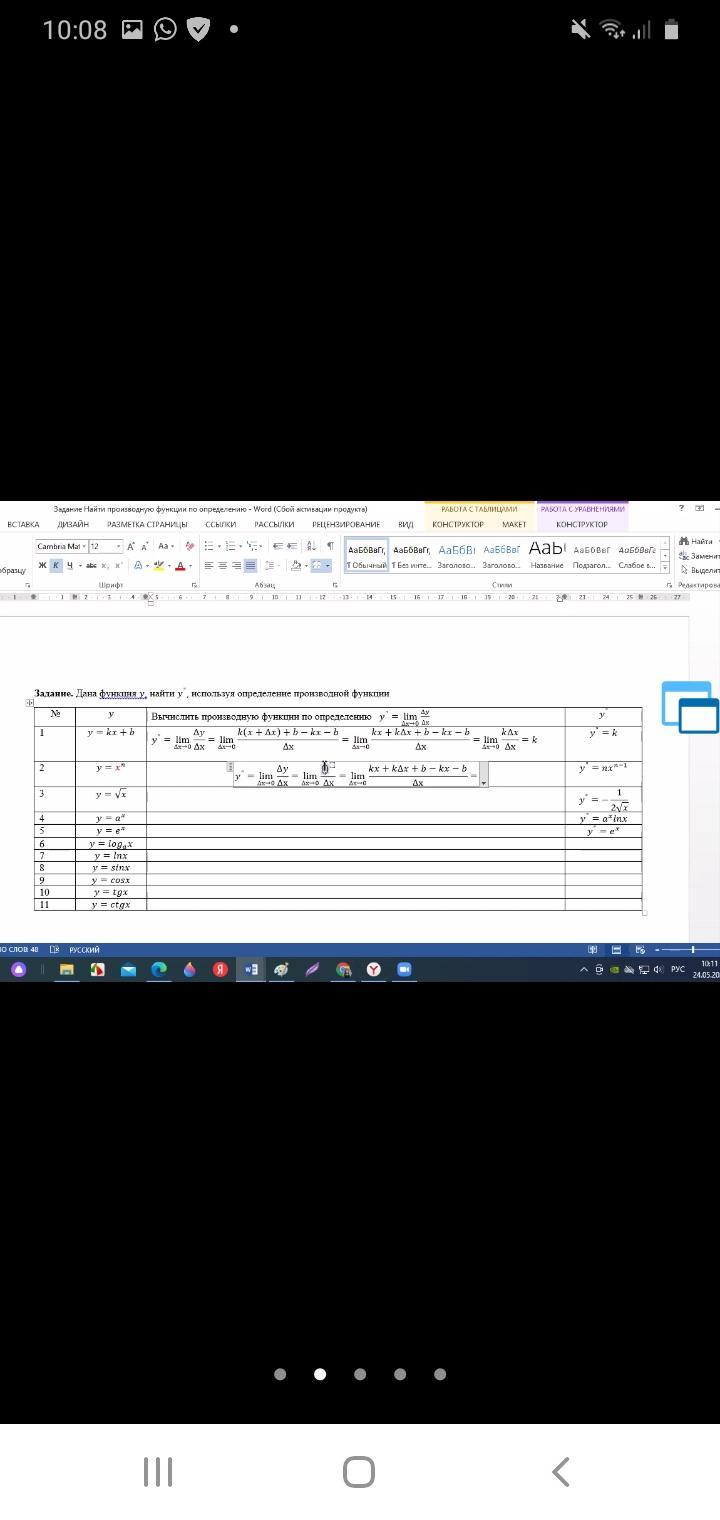Apply the Название style from the gallery
Viewport: 720px width, 1520px height.
547,554
